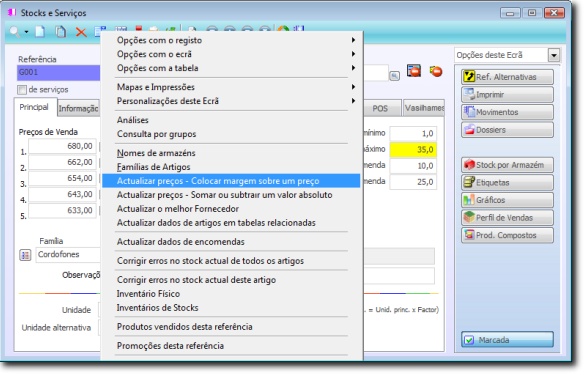Click the Etiquetas button

pyautogui.click(x=507, y=182)
